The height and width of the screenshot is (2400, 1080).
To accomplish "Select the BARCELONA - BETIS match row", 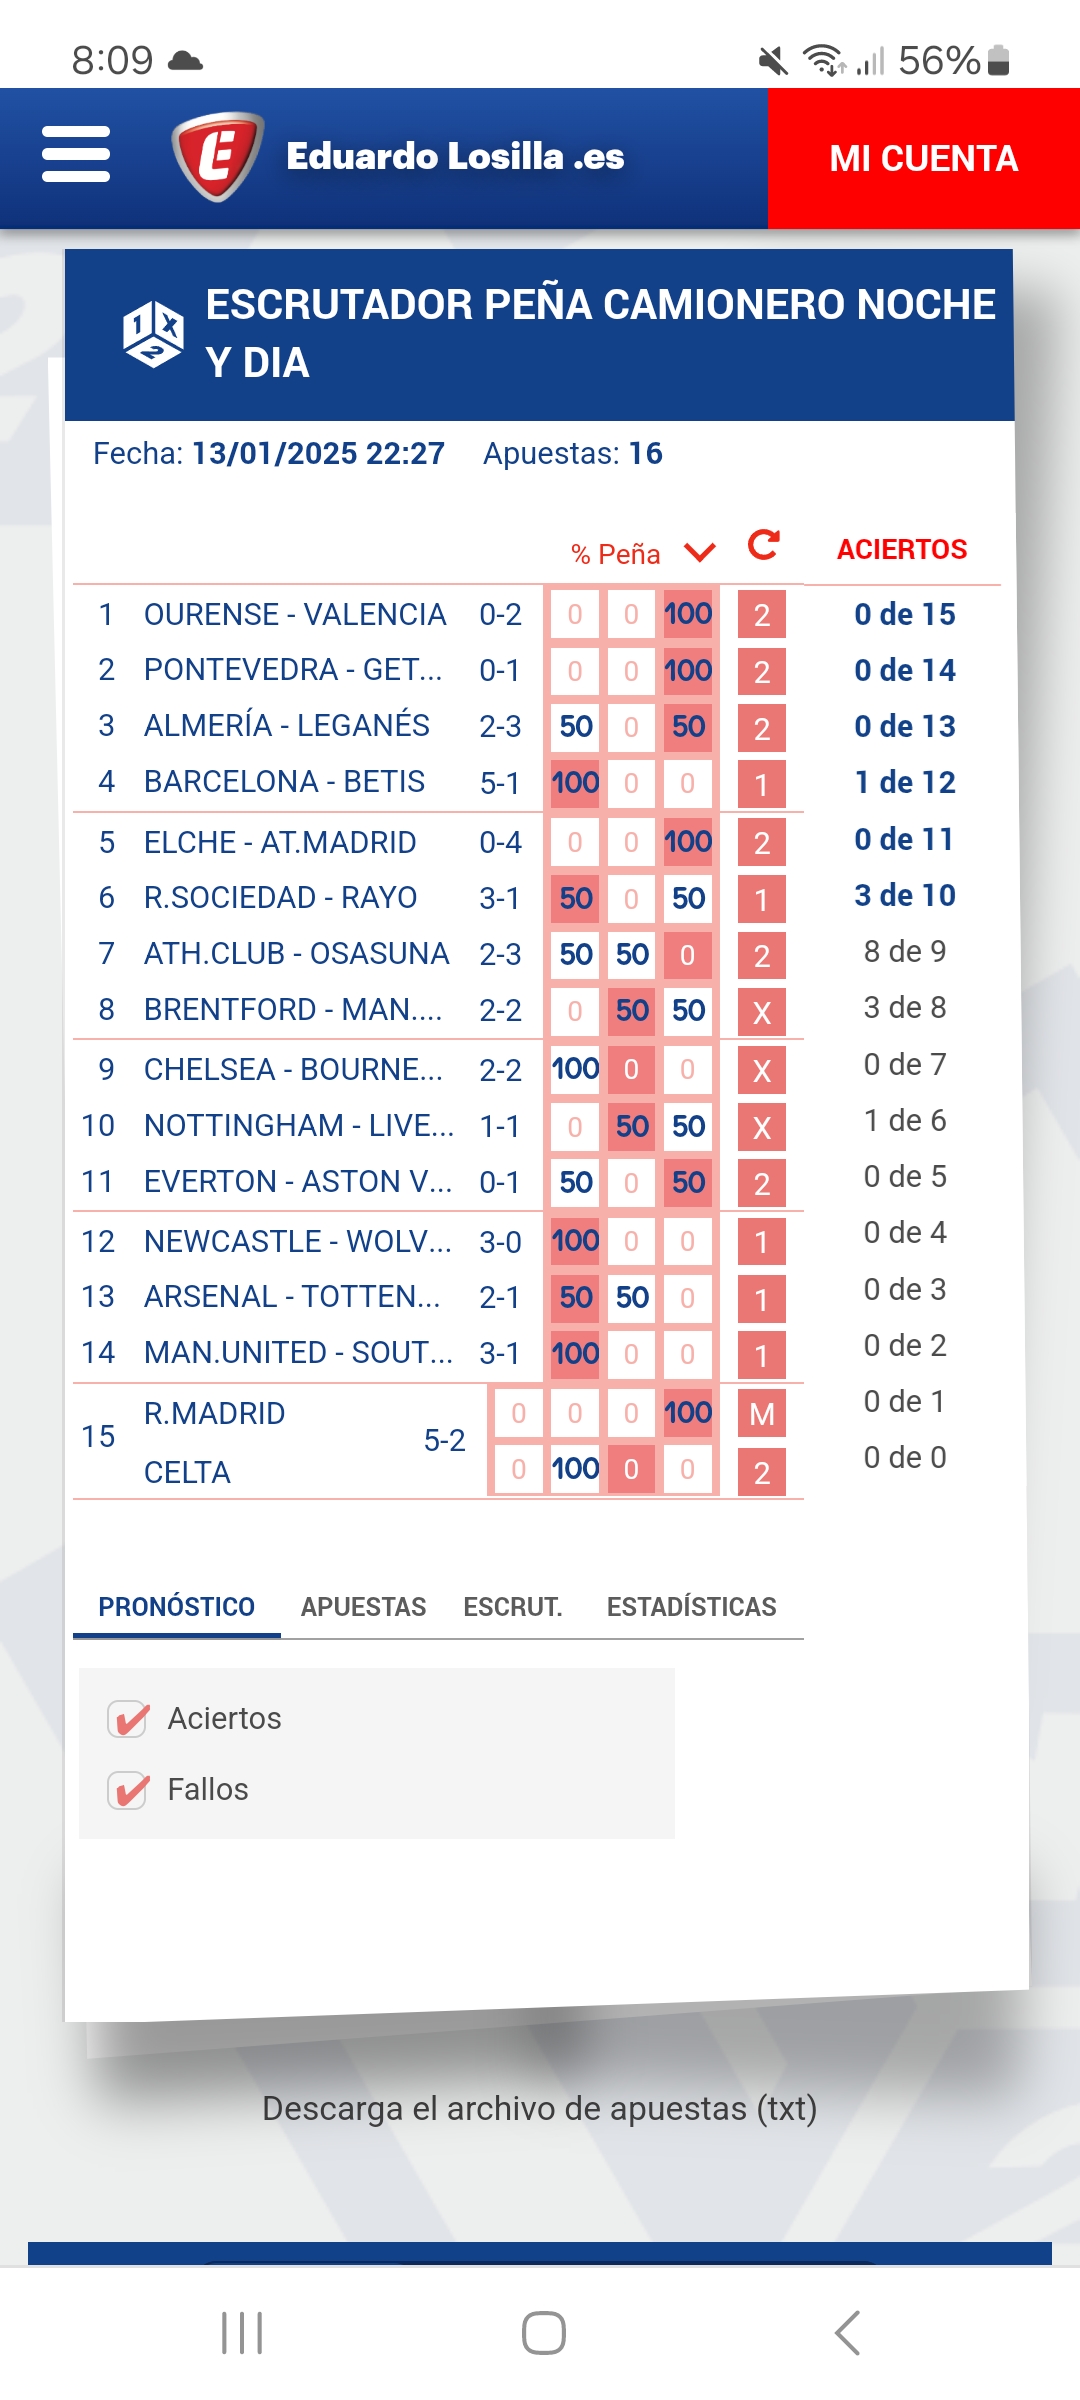I will [285, 782].
